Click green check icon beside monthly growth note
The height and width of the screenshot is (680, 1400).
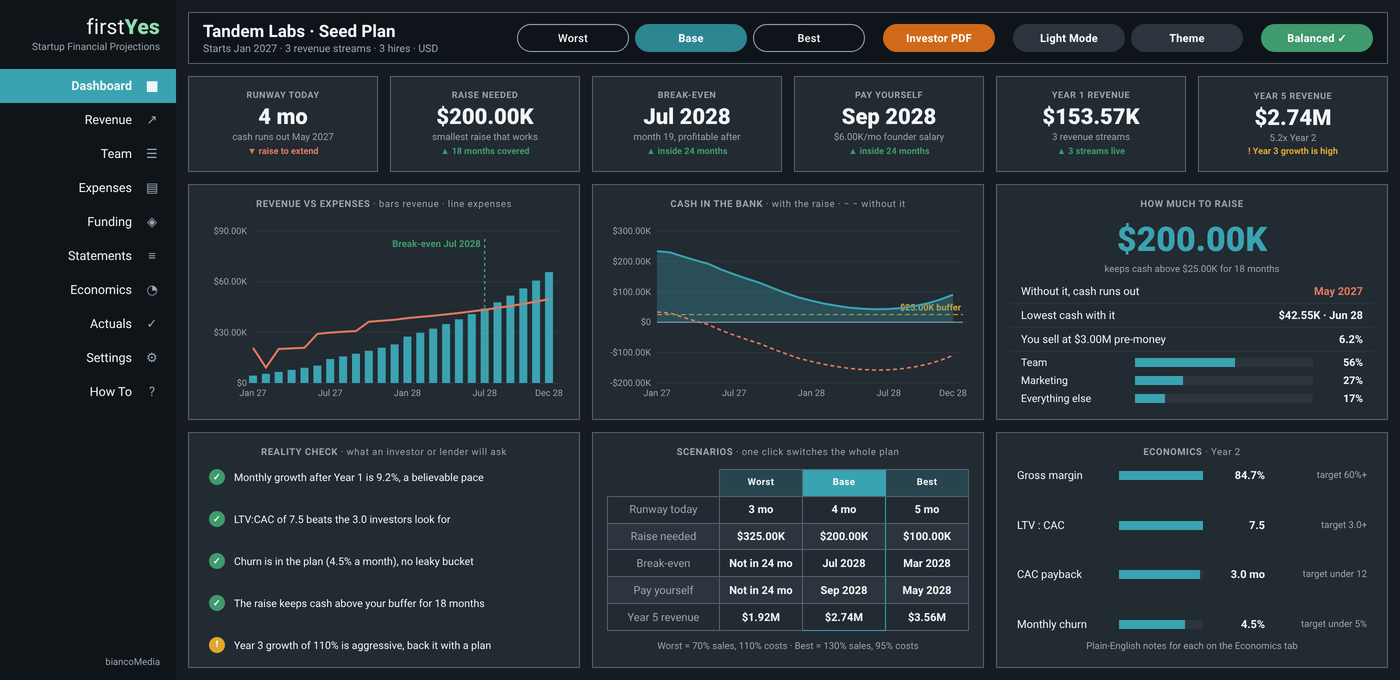[x=217, y=477]
